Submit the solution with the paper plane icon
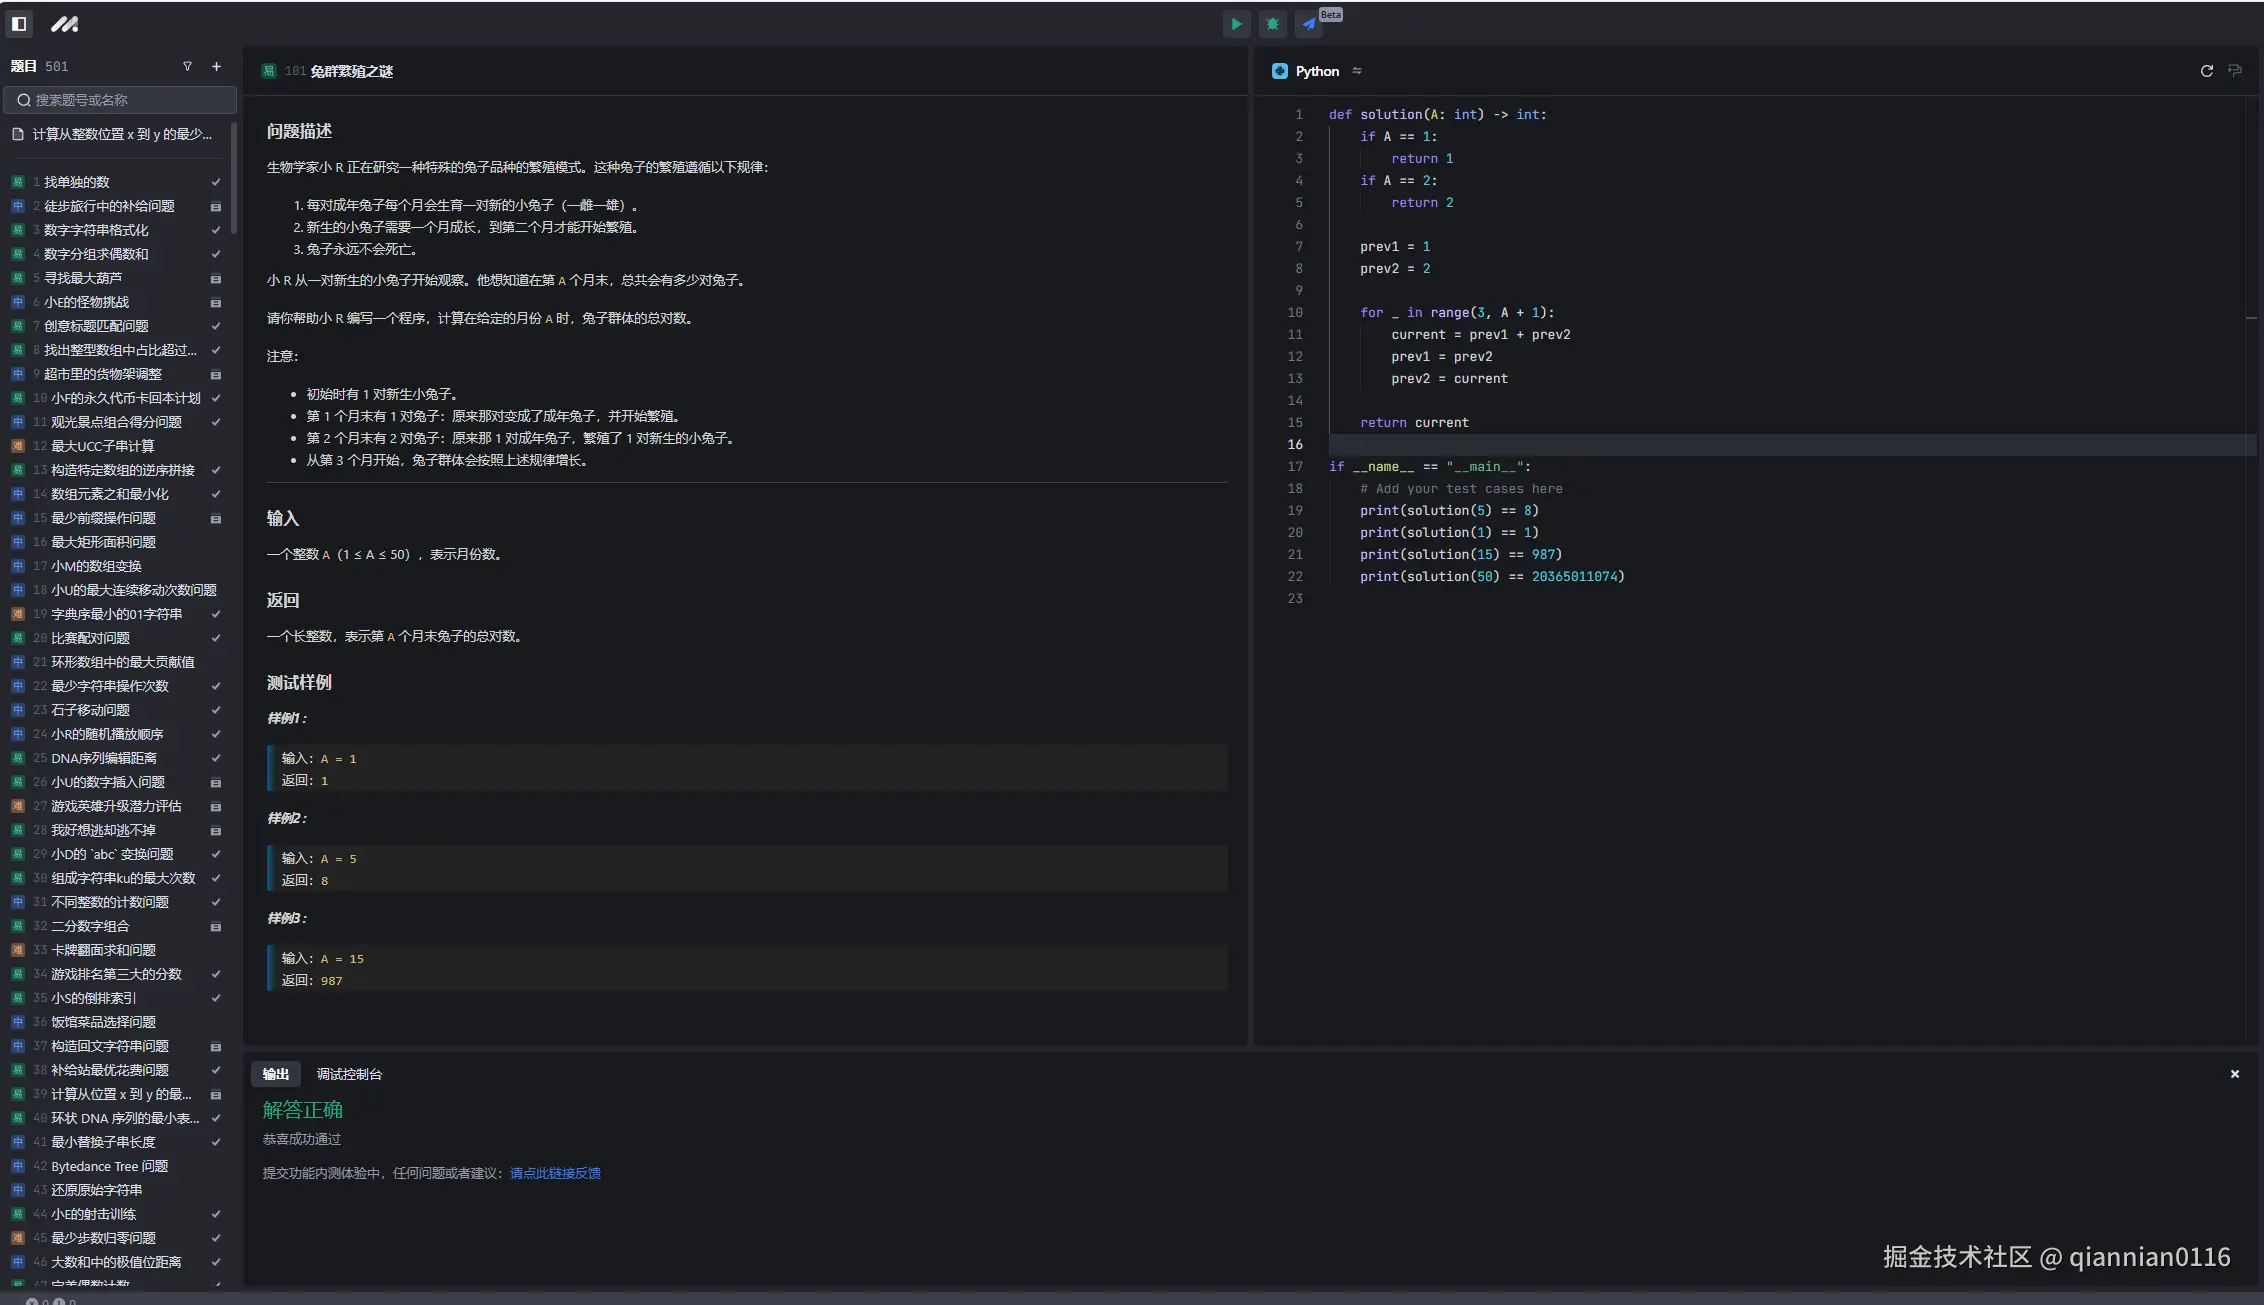This screenshot has width=2264, height=1305. [x=1309, y=24]
